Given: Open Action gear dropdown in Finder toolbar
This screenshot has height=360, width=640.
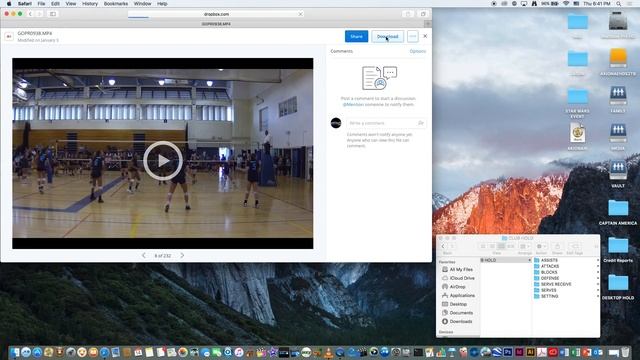Looking at the screenshot, I should (x=541, y=247).
